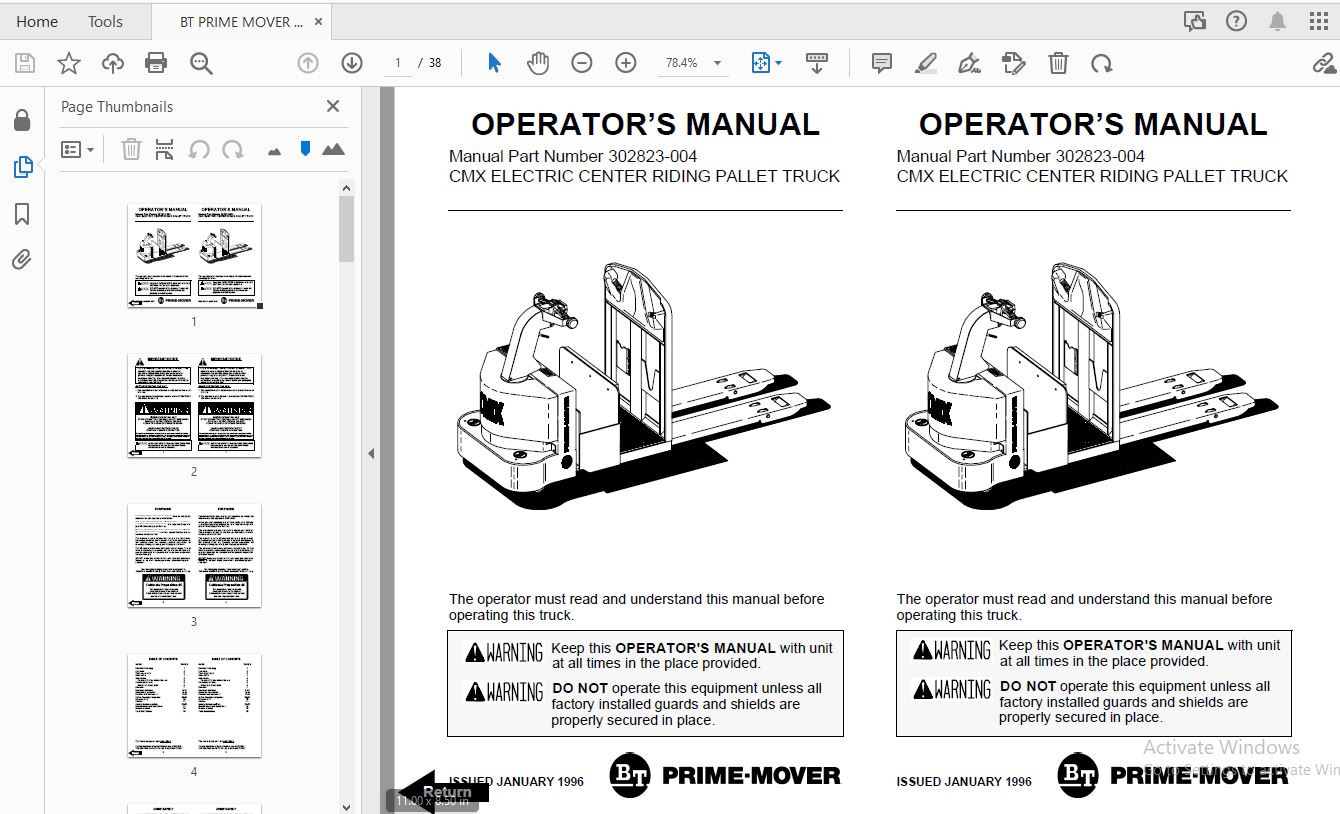The image size is (1340, 814).
Task: Edit the current page number field
Action: (398, 63)
